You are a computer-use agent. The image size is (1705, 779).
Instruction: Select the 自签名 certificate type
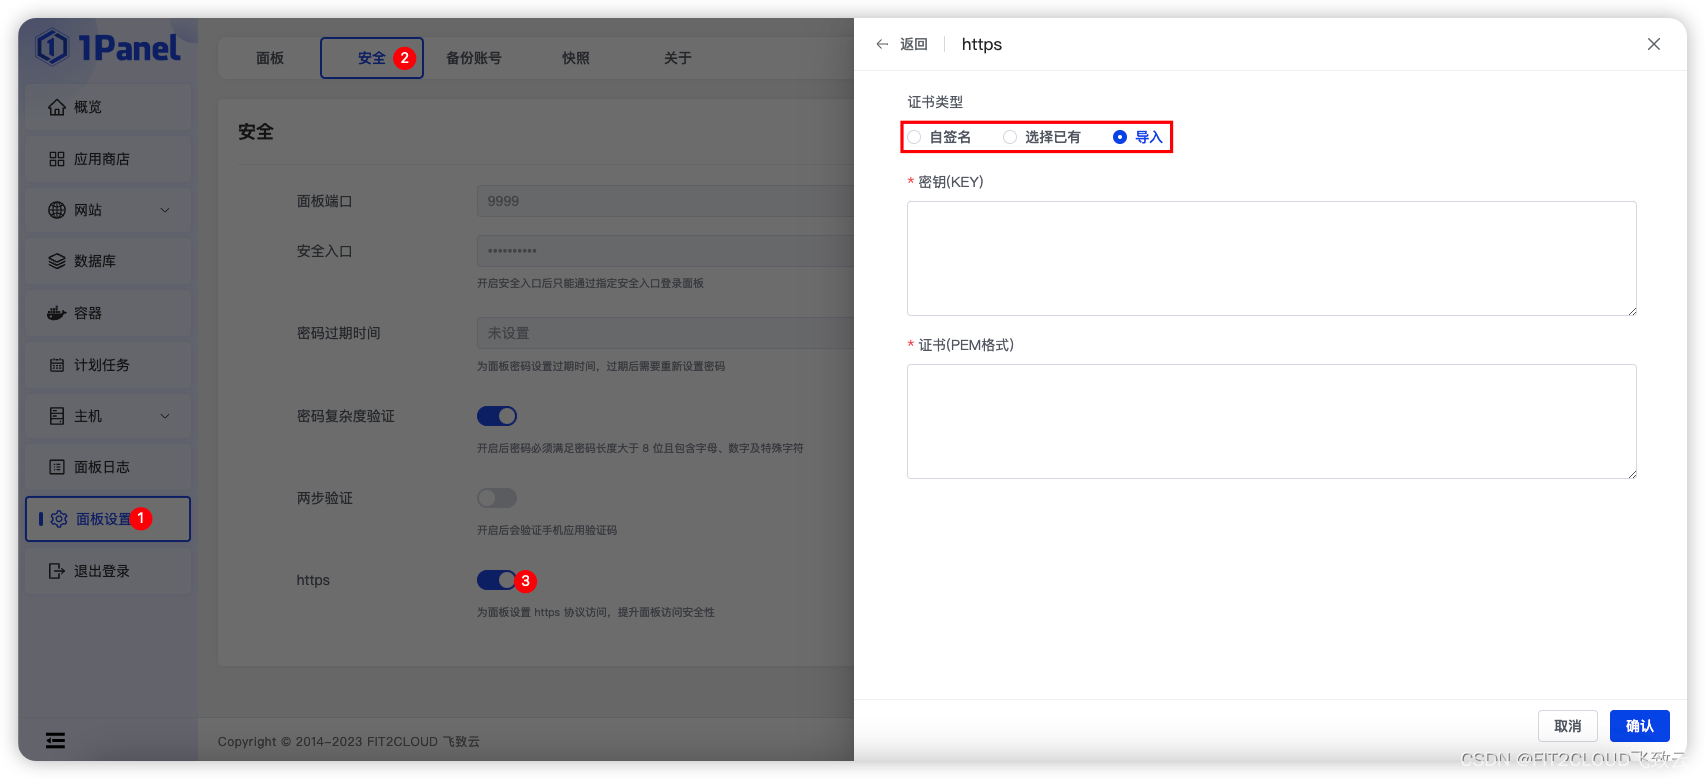[x=940, y=137]
